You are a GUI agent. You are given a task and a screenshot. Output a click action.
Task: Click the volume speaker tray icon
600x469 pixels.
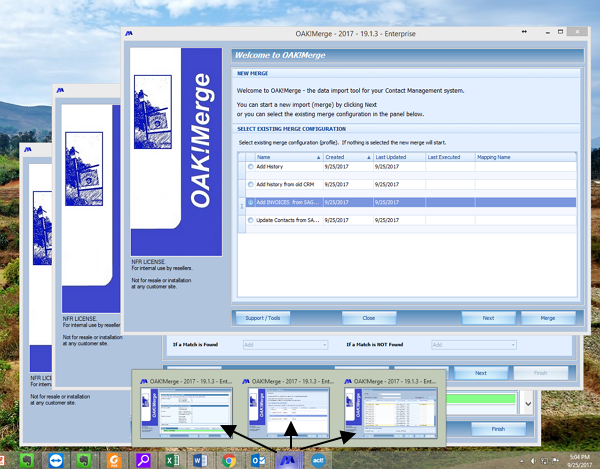[533, 461]
